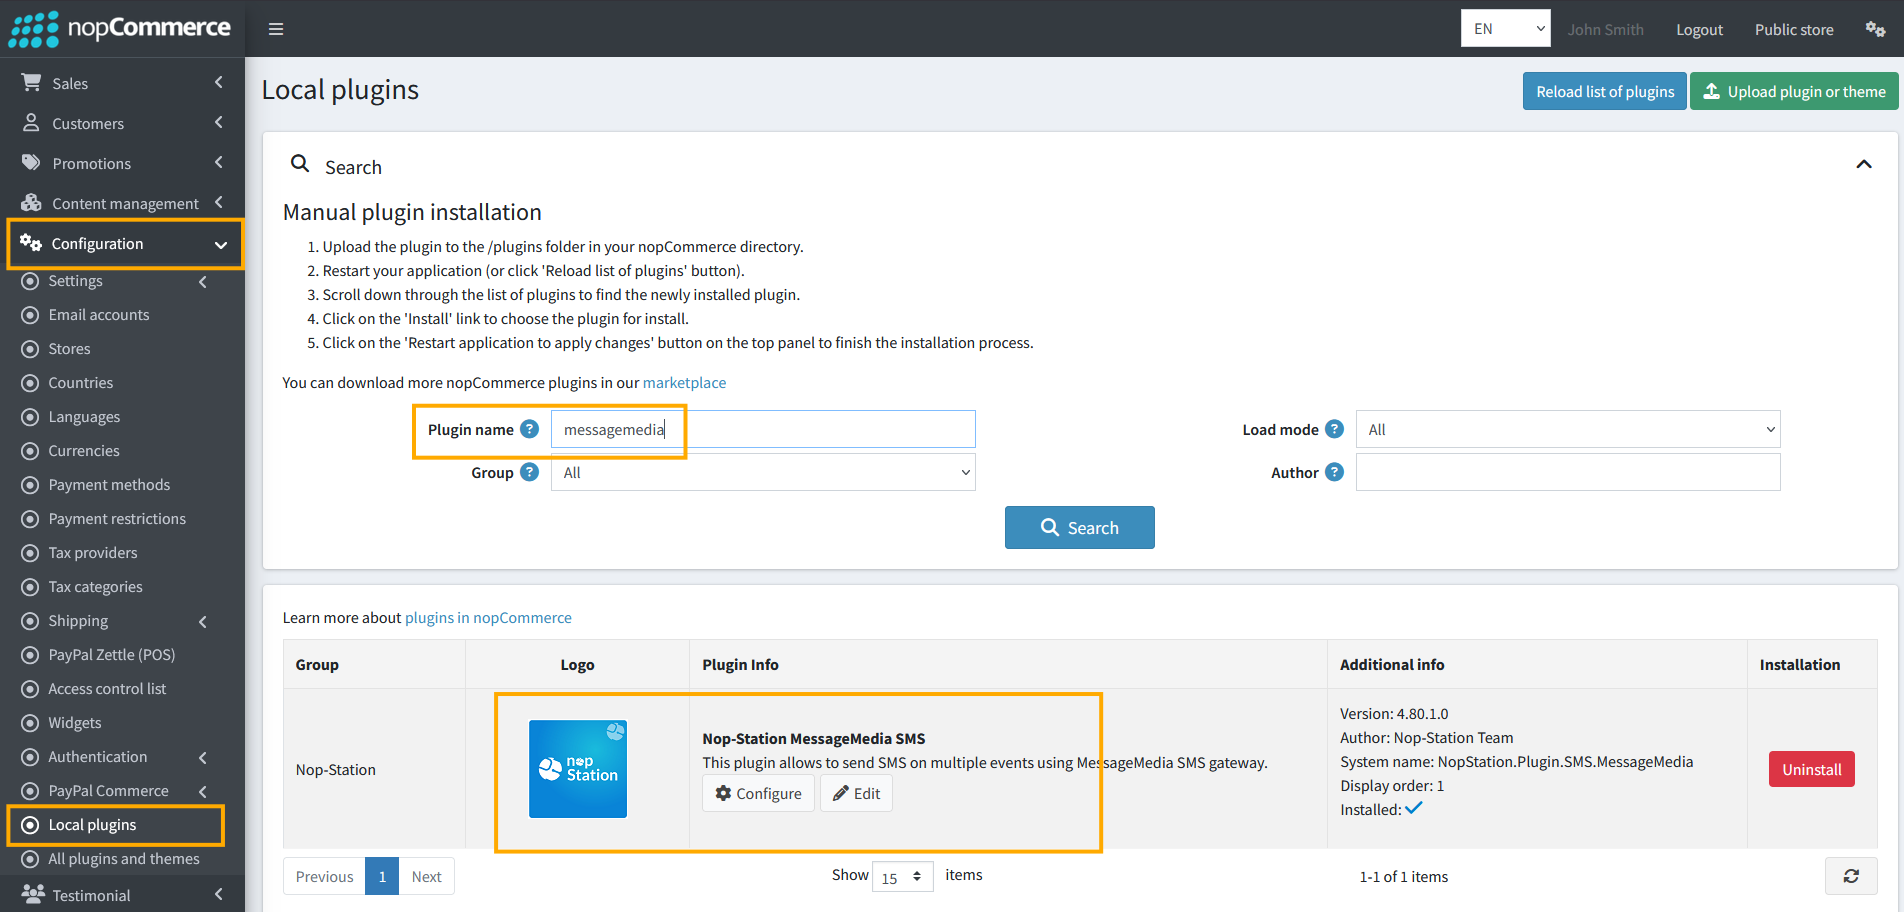The image size is (1904, 912).
Task: Click the Content management cubes icon
Action: [x=31, y=203]
